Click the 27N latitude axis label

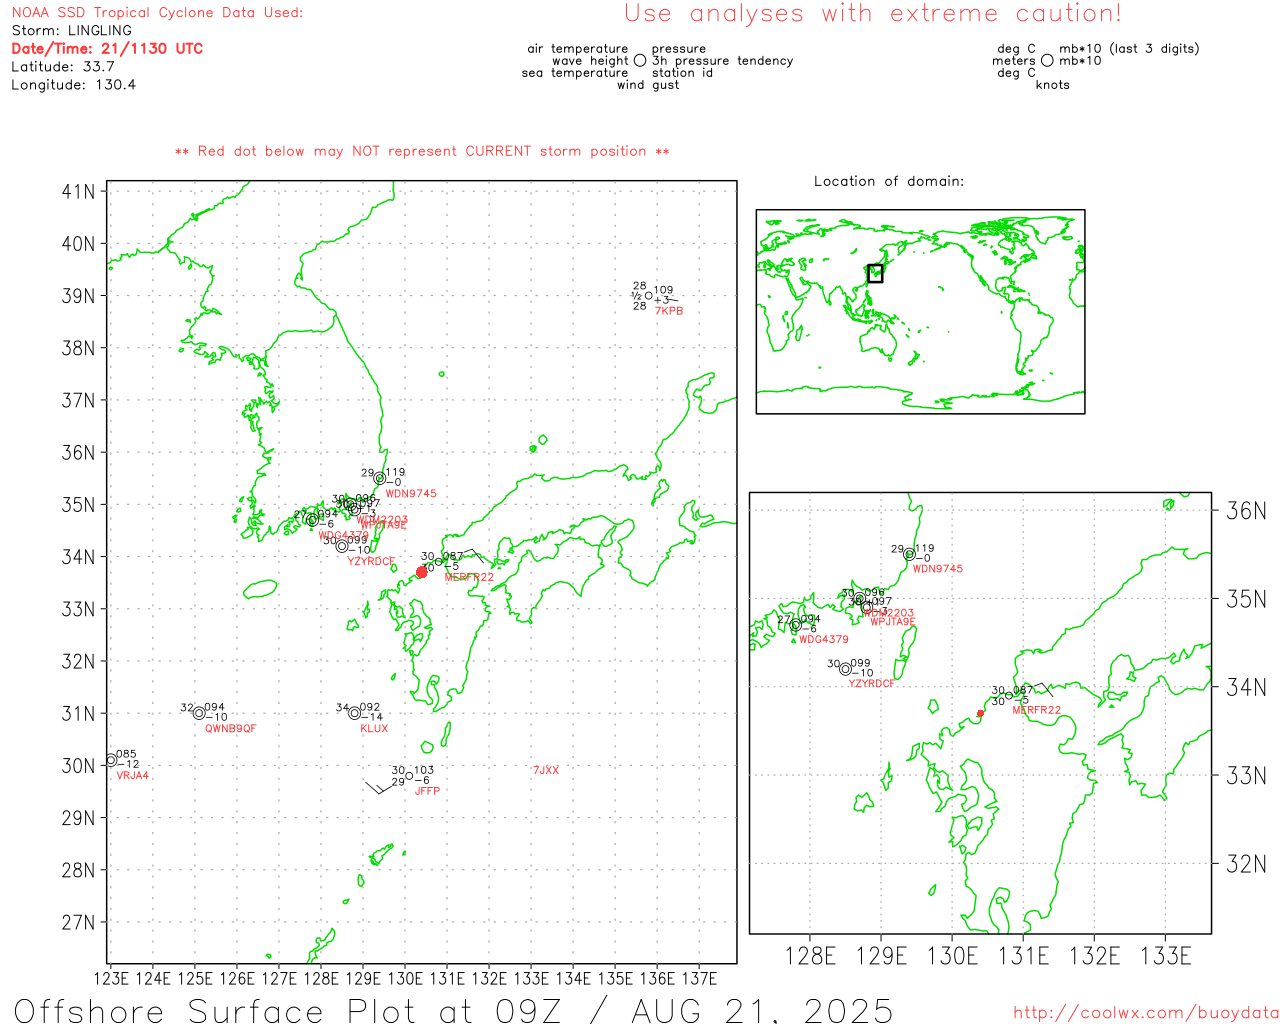[78, 922]
